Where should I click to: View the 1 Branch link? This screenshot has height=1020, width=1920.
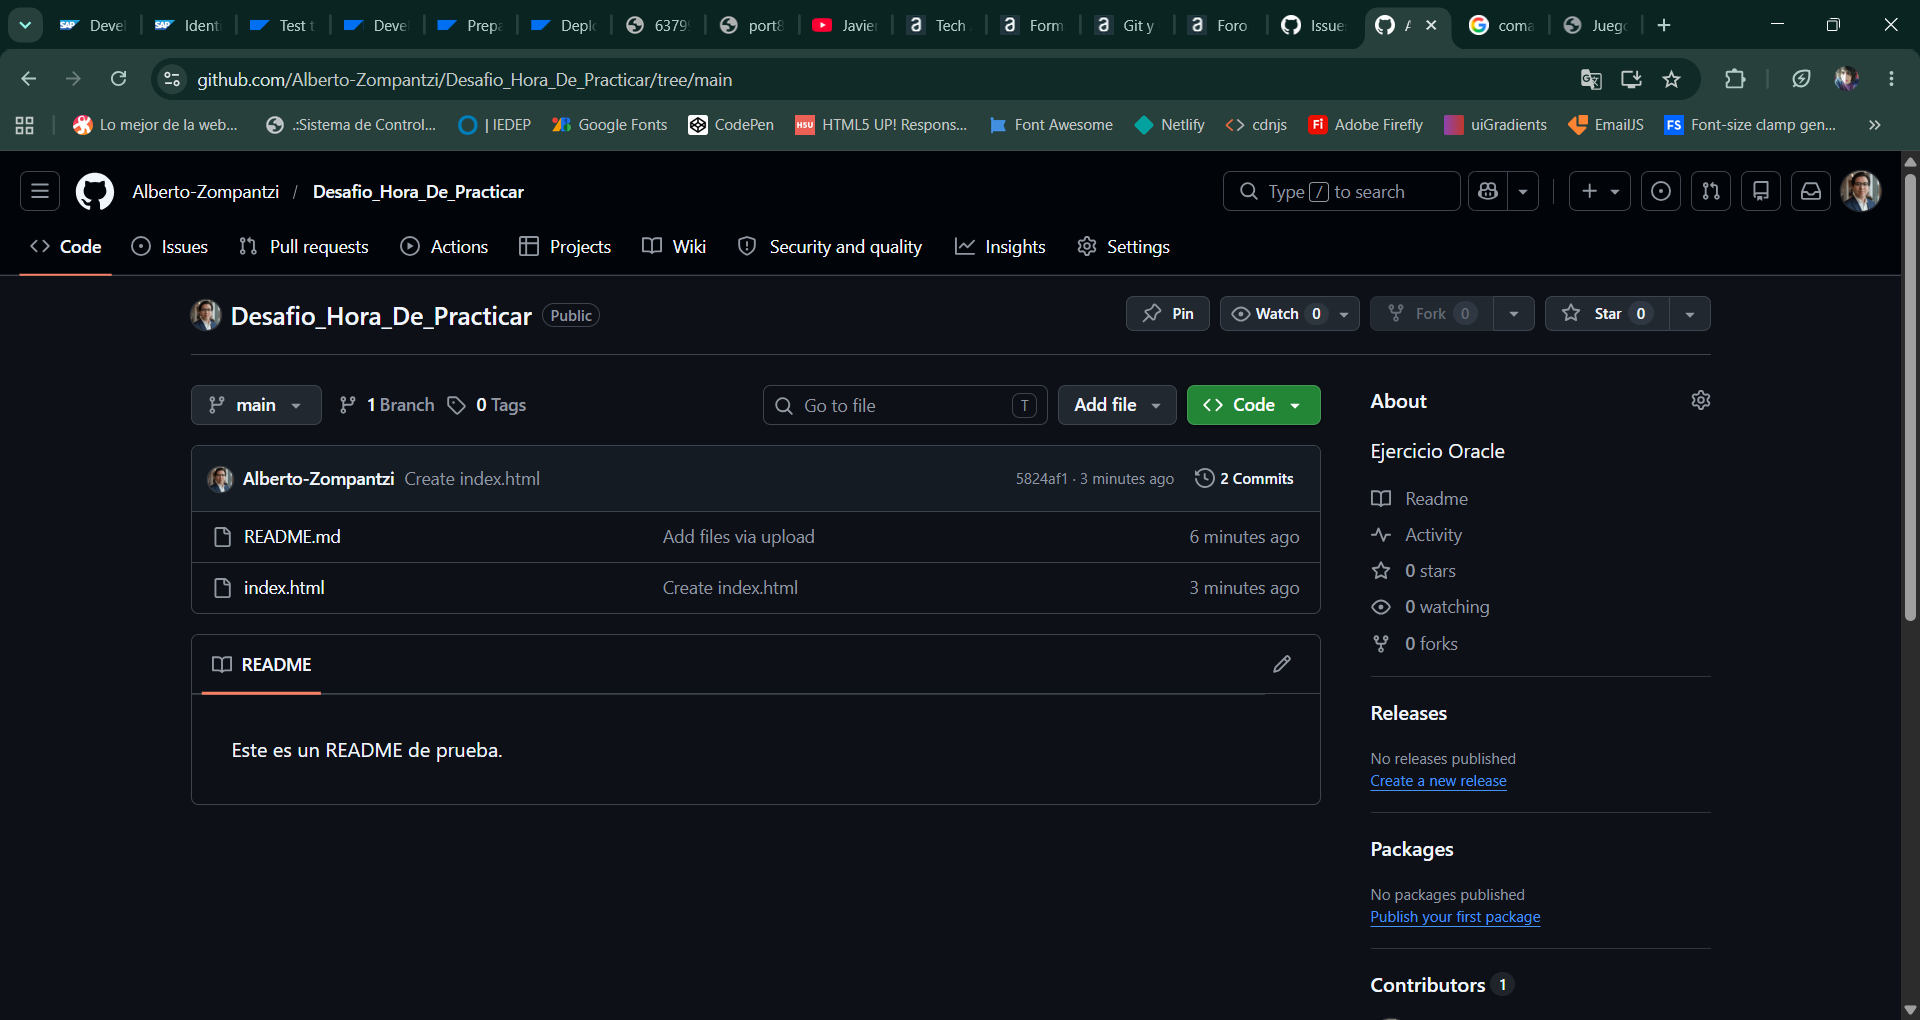point(387,405)
